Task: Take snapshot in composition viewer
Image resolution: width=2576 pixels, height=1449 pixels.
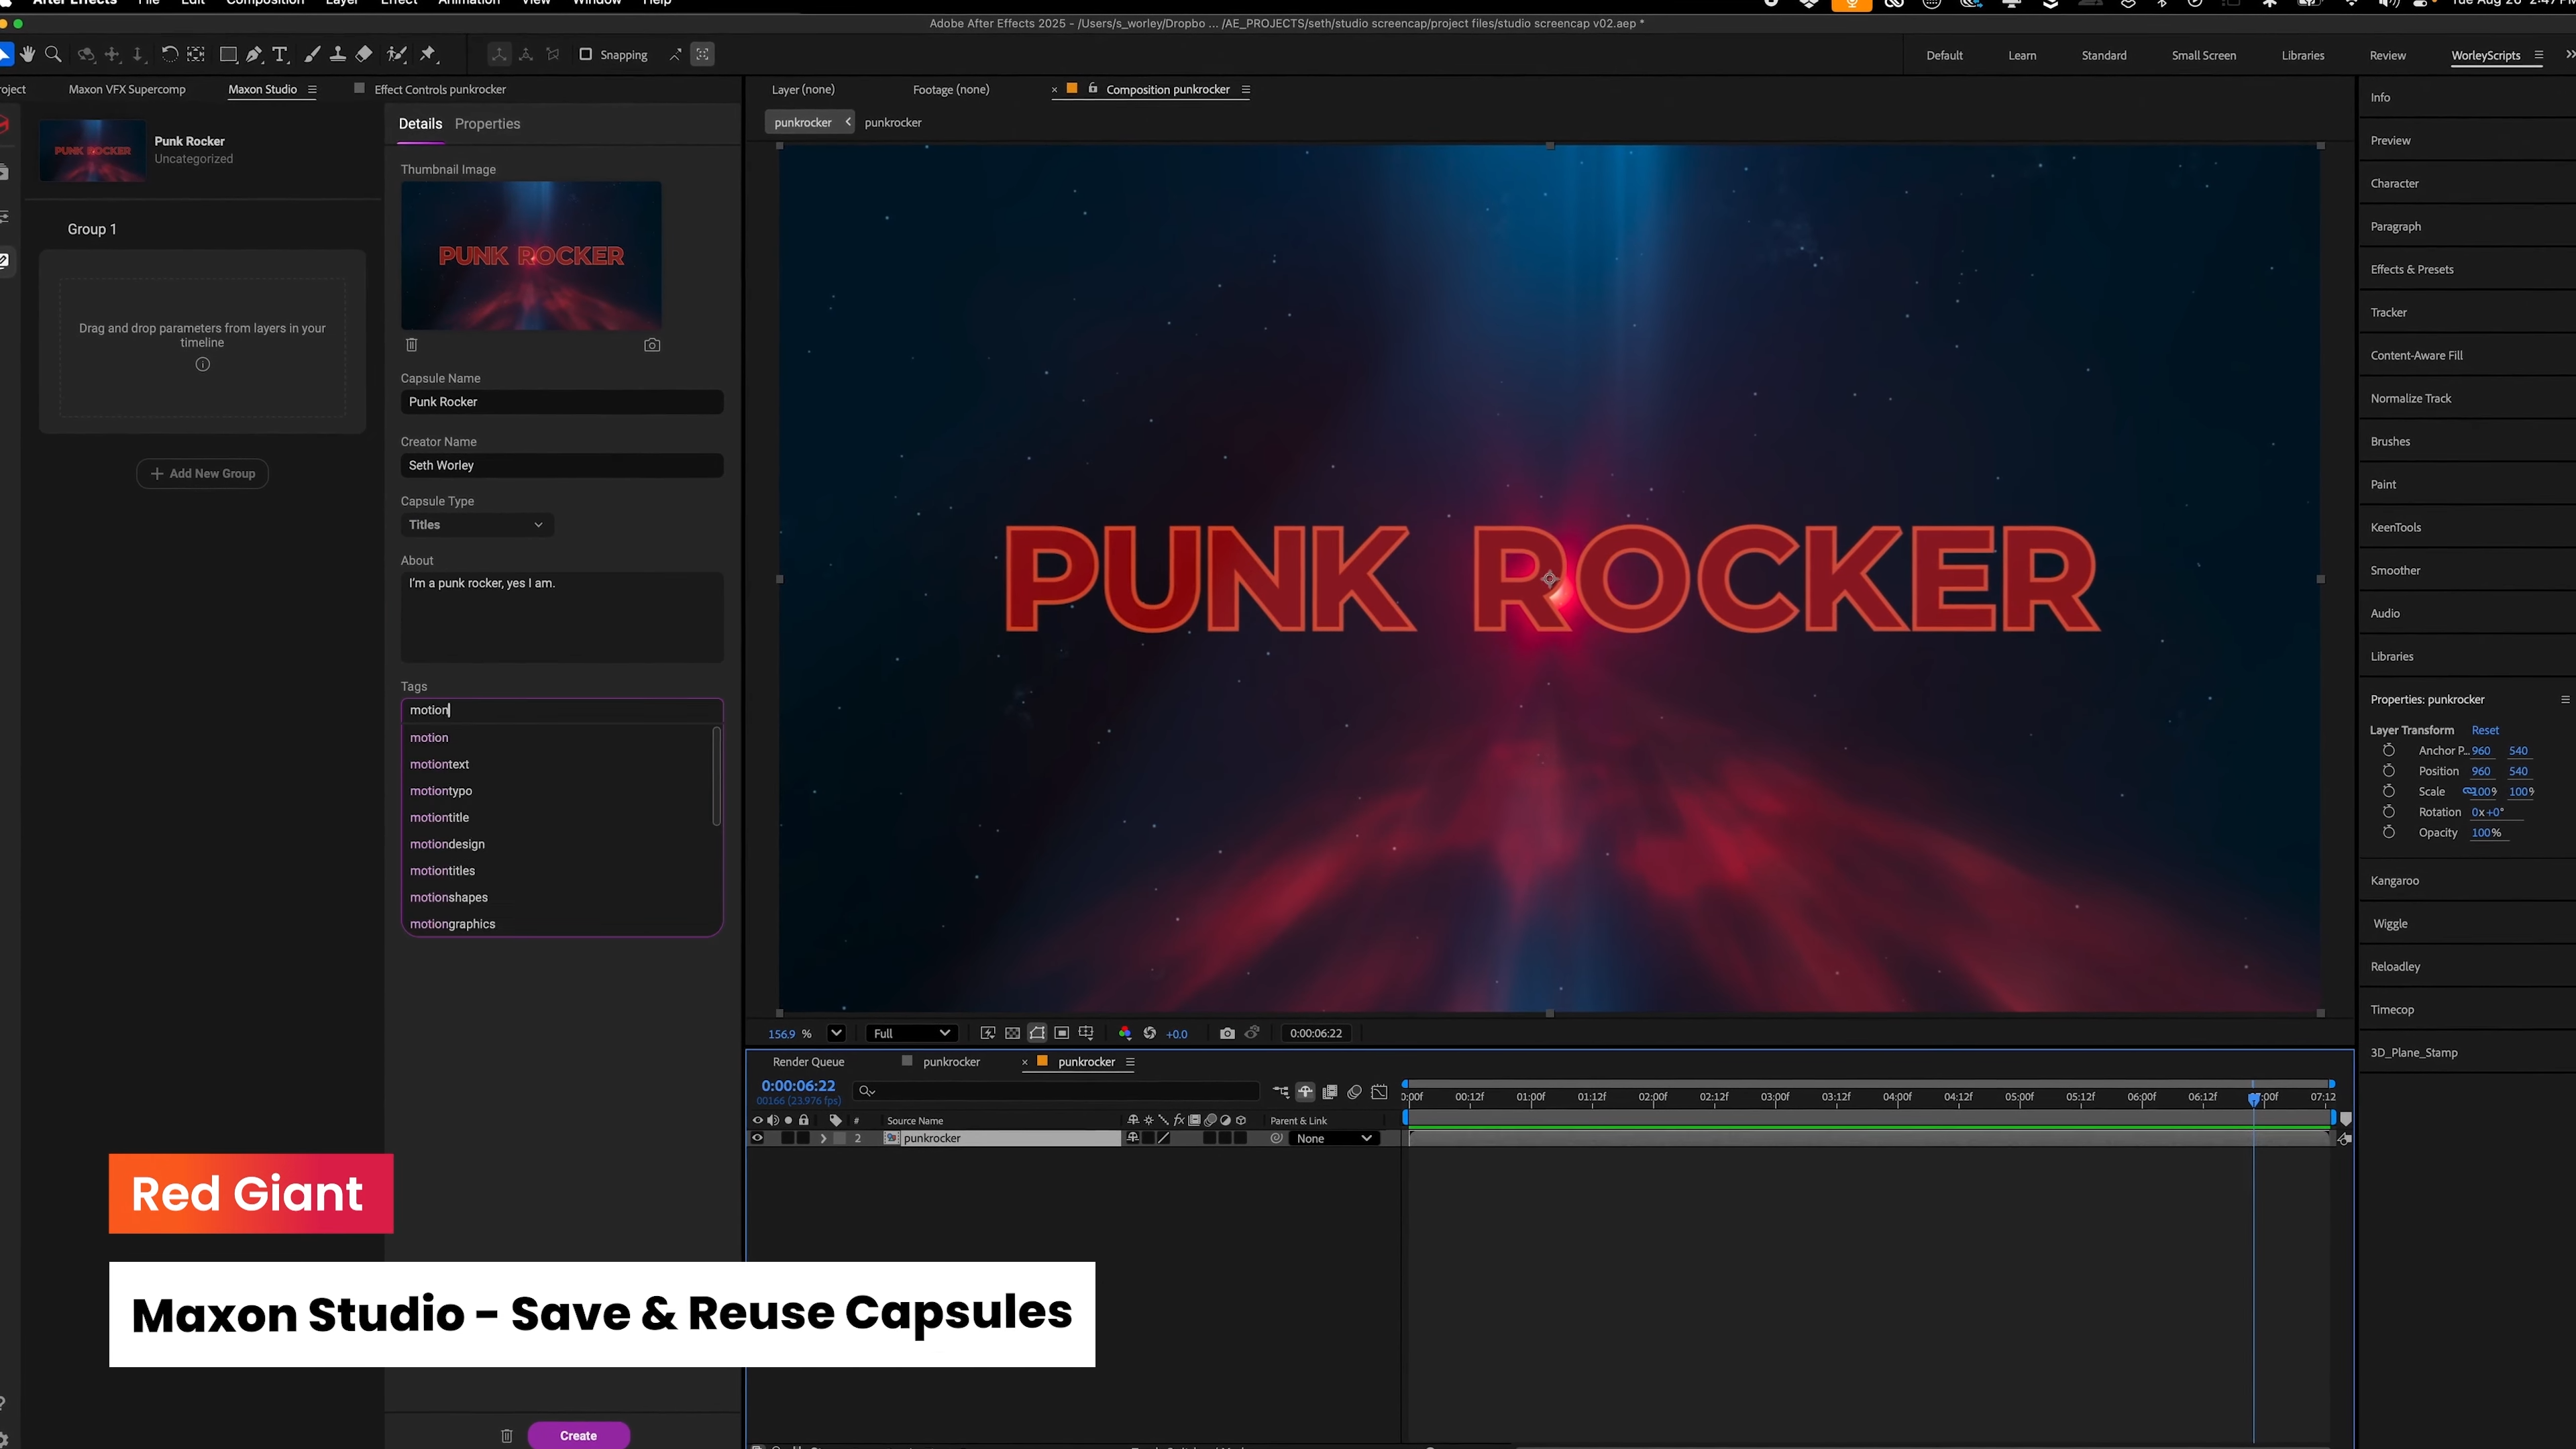Action: click(1227, 1033)
